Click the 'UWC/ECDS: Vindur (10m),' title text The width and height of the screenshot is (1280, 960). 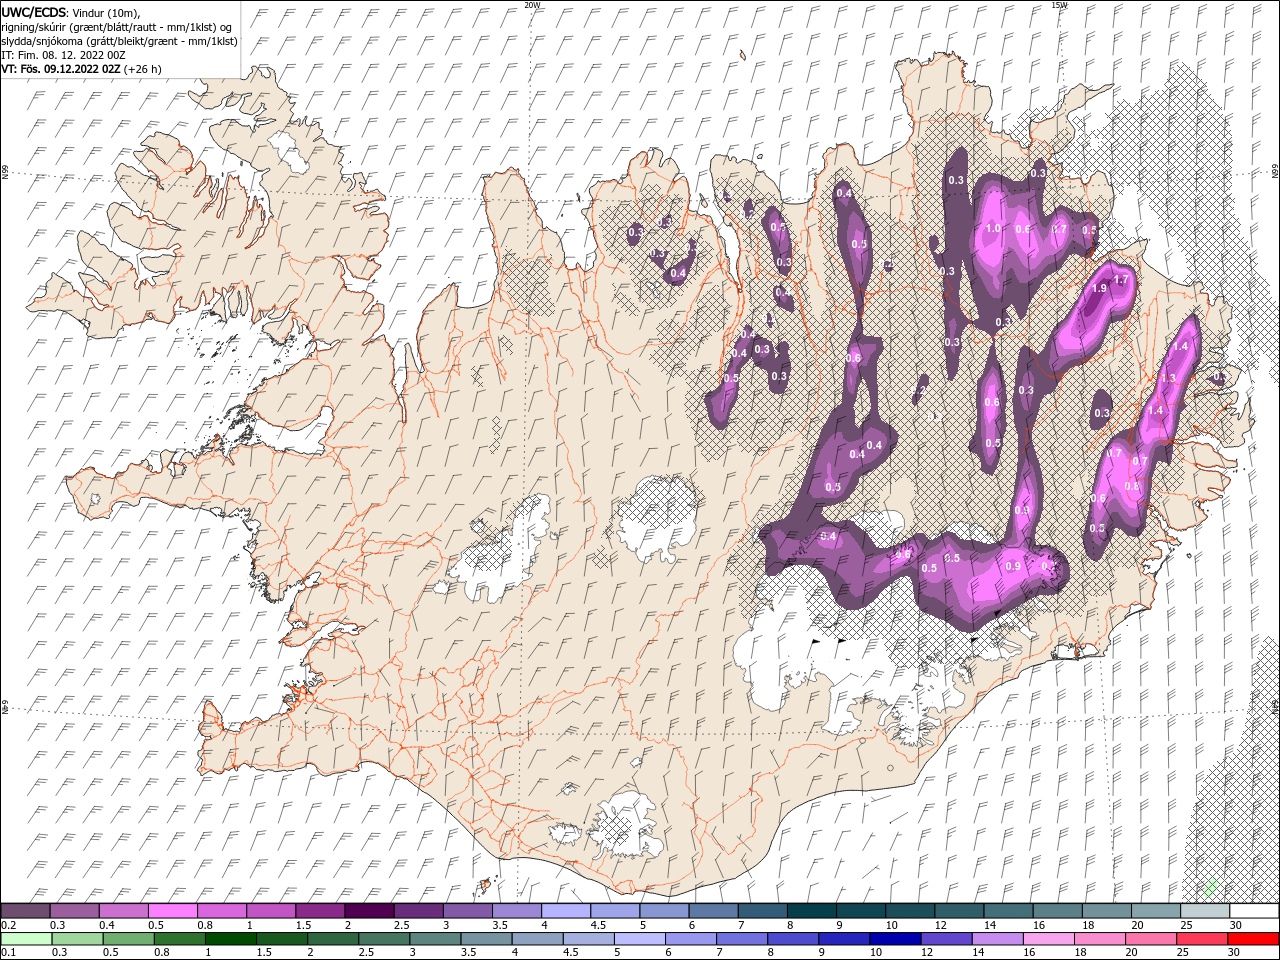(71, 12)
